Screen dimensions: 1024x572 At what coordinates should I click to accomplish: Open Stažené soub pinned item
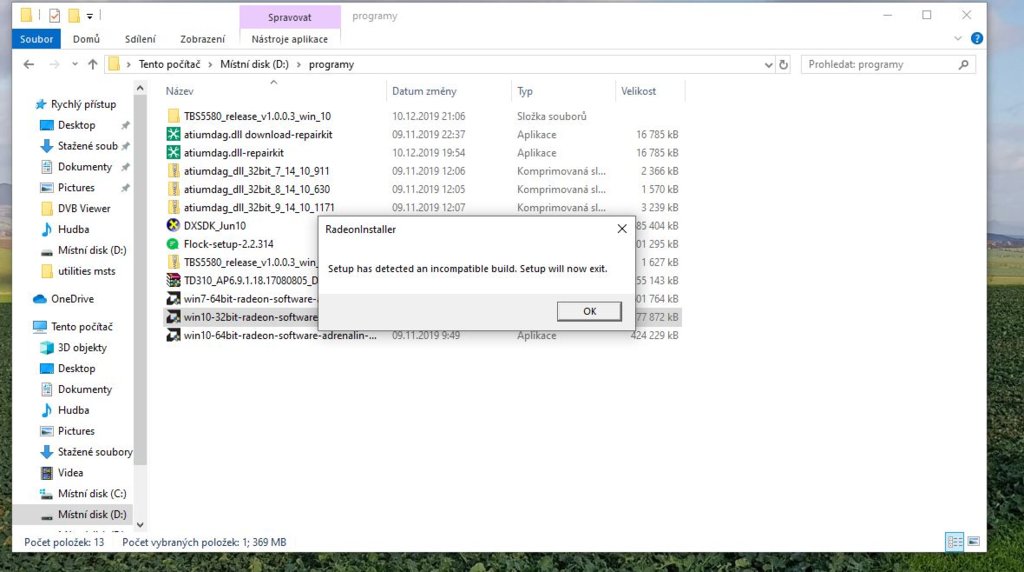pyautogui.click(x=88, y=146)
